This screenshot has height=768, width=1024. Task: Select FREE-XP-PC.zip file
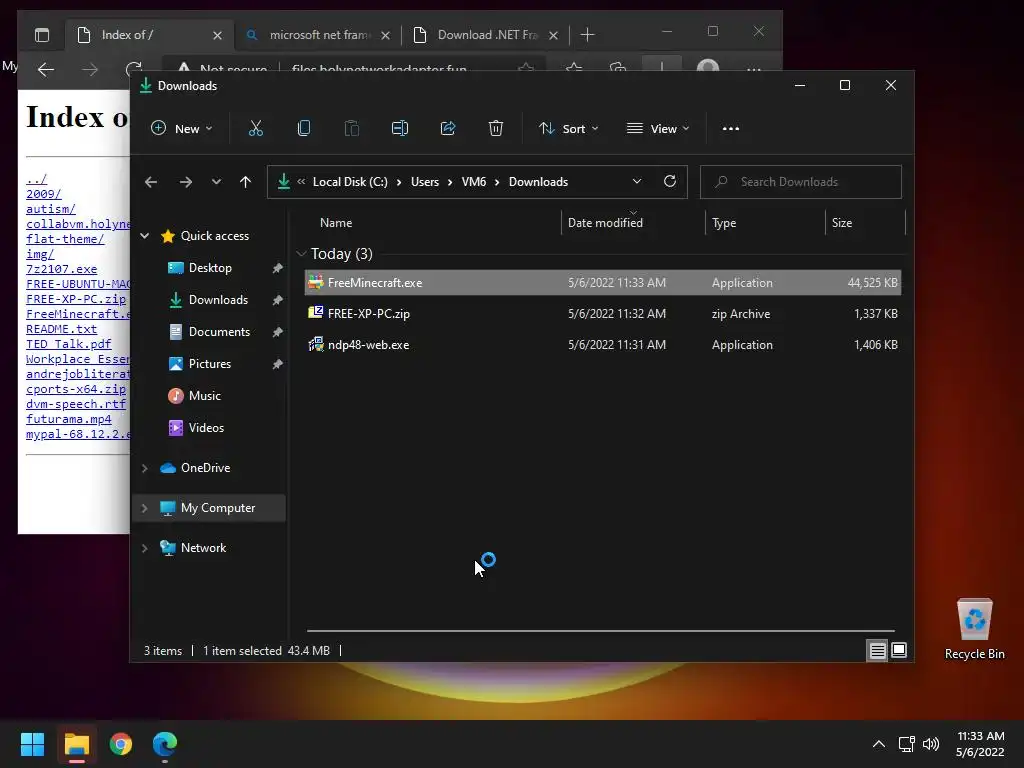point(603,314)
